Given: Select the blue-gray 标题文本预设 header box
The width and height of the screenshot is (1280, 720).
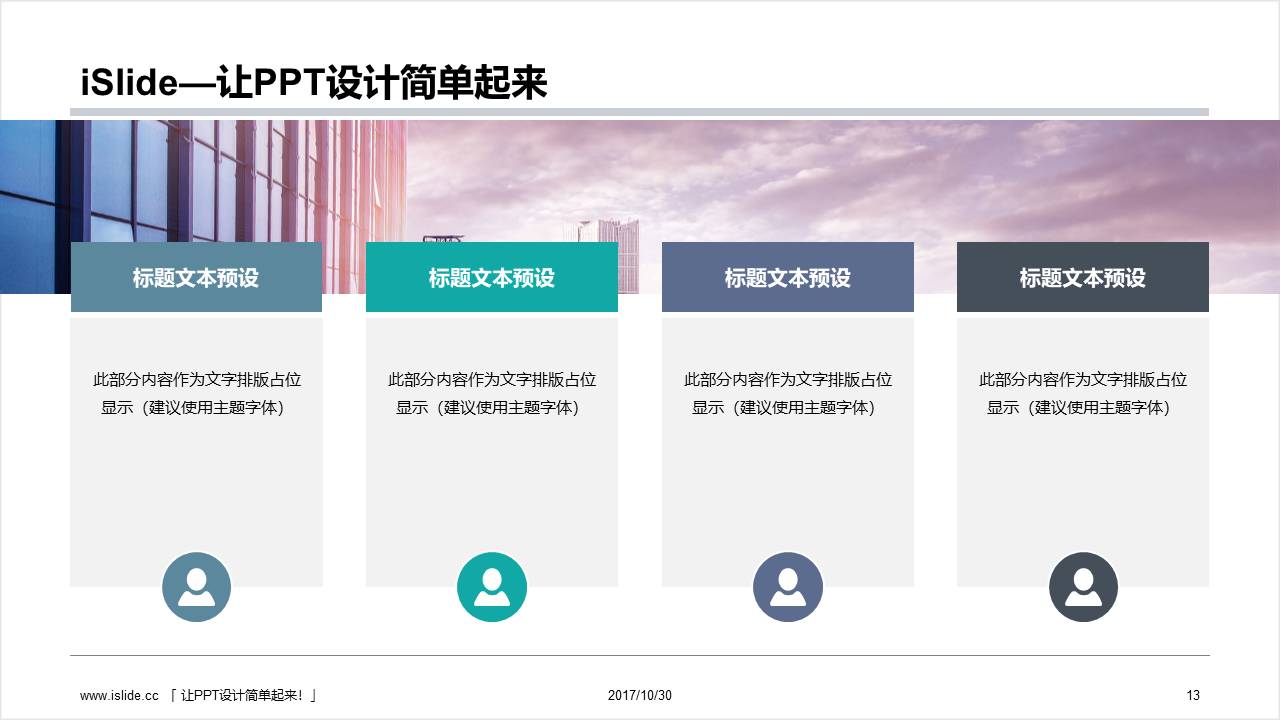Looking at the screenshot, I should click(x=196, y=277).
